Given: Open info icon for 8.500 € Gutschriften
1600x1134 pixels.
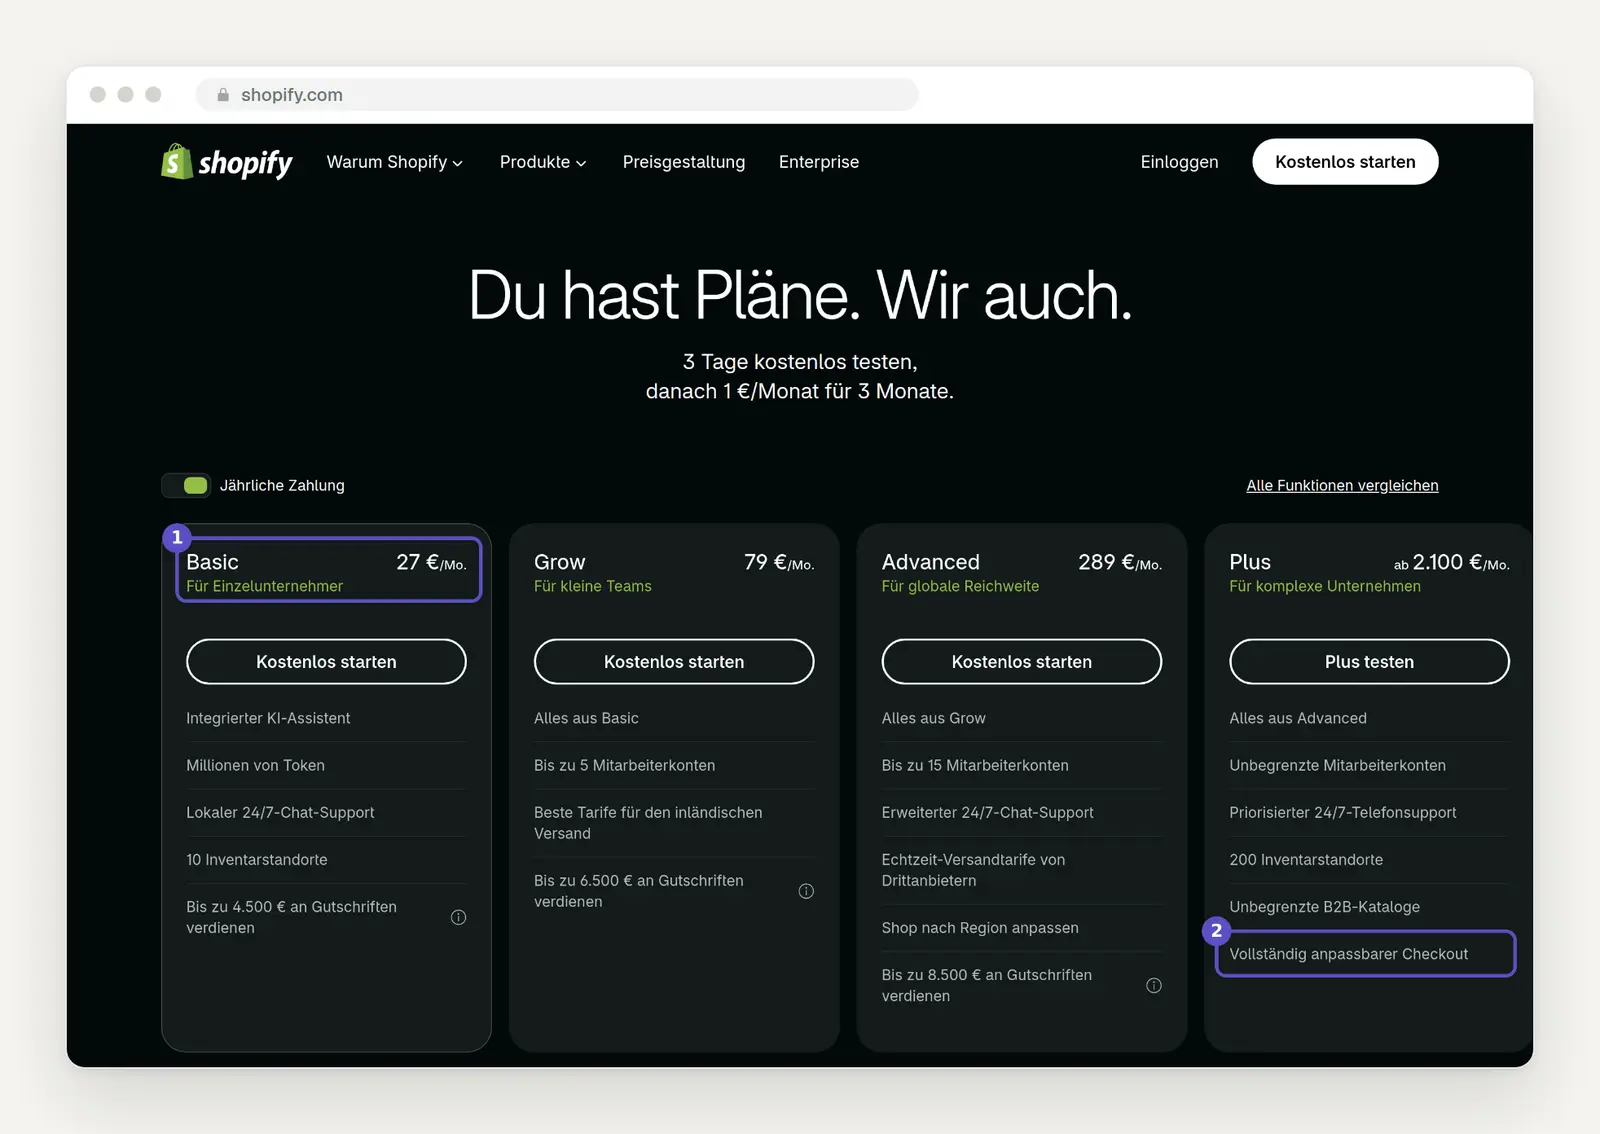Looking at the screenshot, I should (x=1154, y=985).
